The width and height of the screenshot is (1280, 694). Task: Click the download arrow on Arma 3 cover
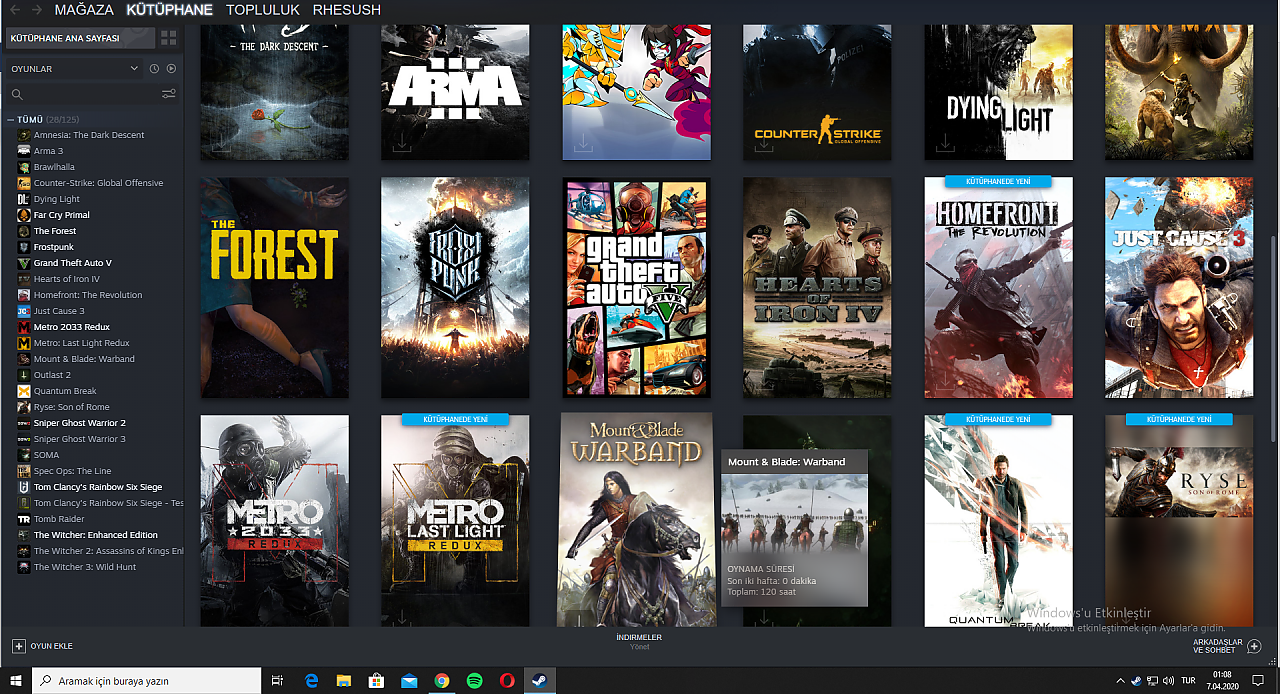tap(401, 145)
